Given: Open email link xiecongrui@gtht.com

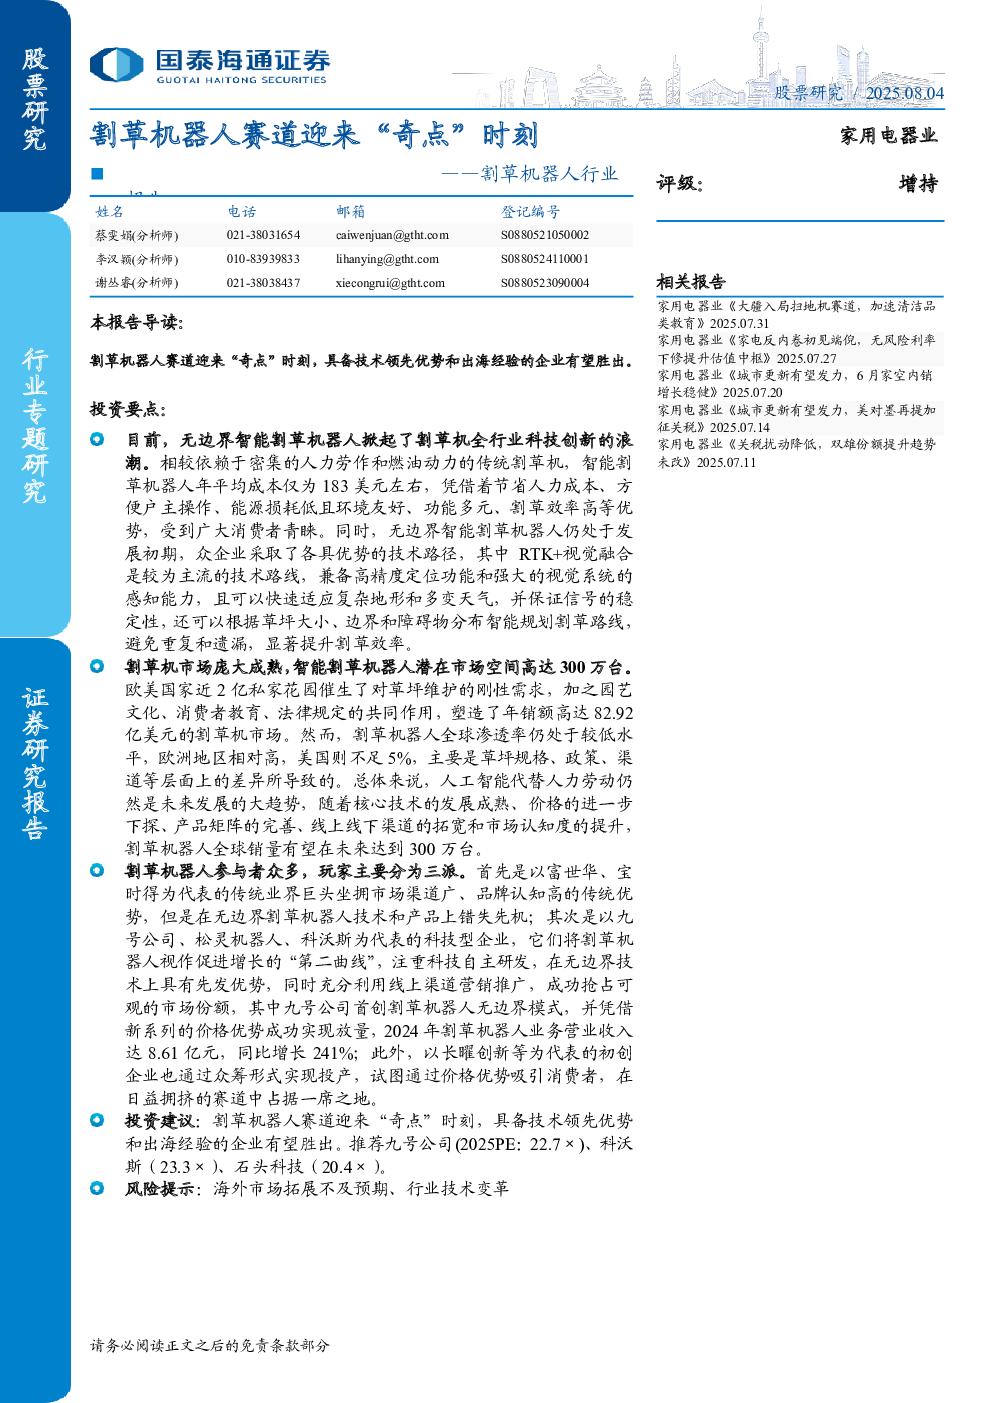Looking at the screenshot, I should [390, 283].
